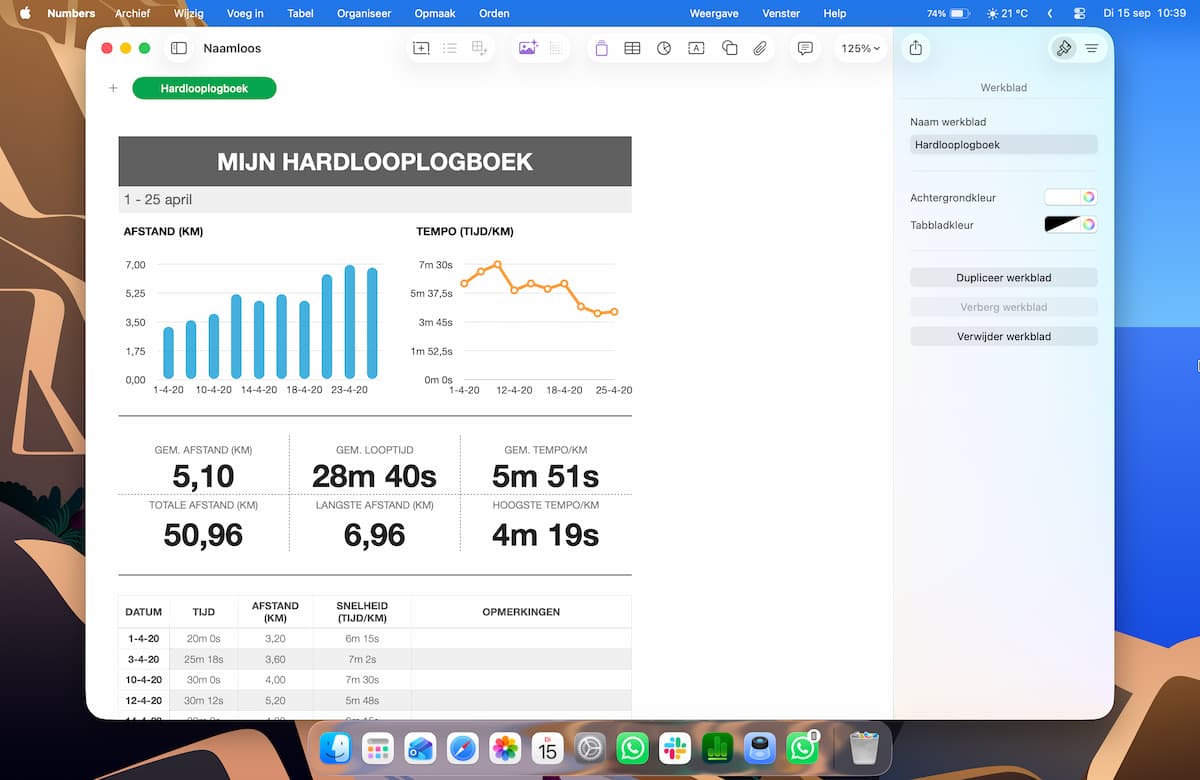The height and width of the screenshot is (780, 1200).
Task: Click Verwijder werkblad button
Action: coord(1004,337)
